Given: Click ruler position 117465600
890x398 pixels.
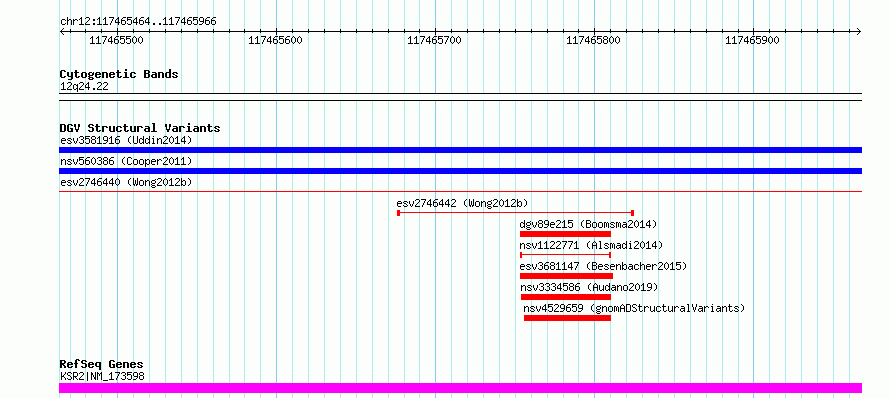Looking at the screenshot, I should click(276, 40).
